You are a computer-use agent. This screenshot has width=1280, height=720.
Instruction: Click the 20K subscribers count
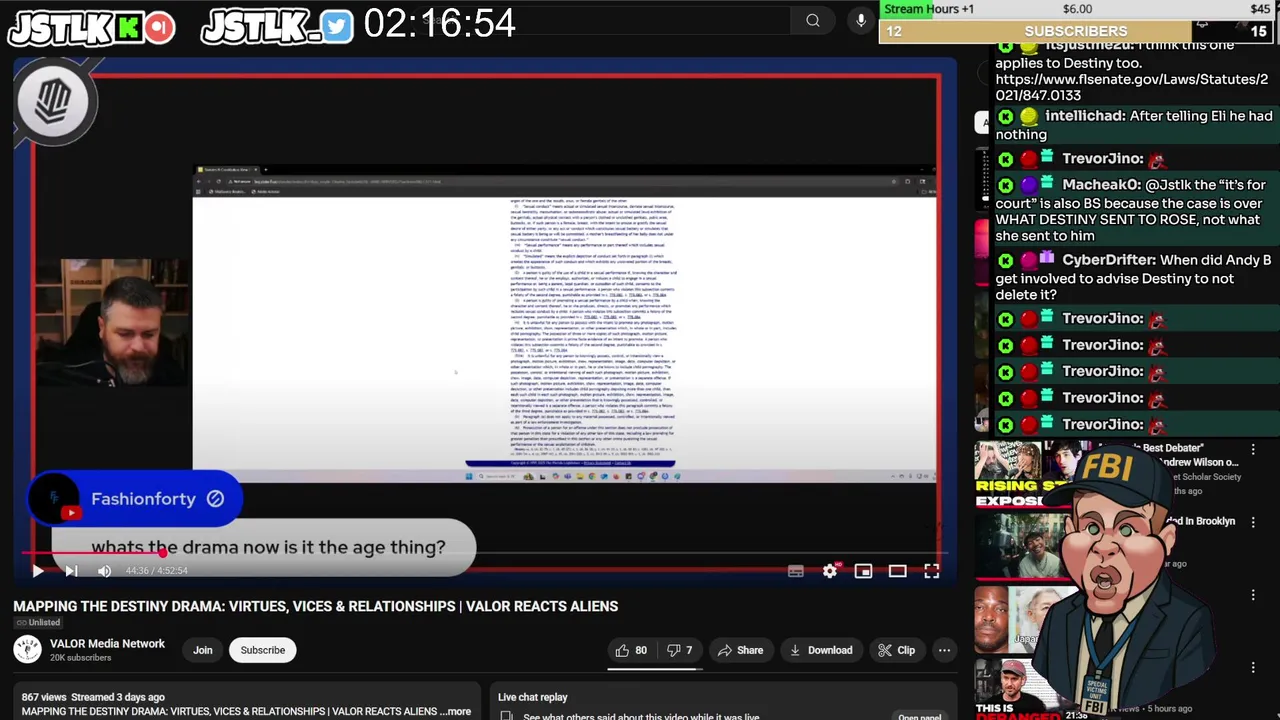[x=81, y=657]
